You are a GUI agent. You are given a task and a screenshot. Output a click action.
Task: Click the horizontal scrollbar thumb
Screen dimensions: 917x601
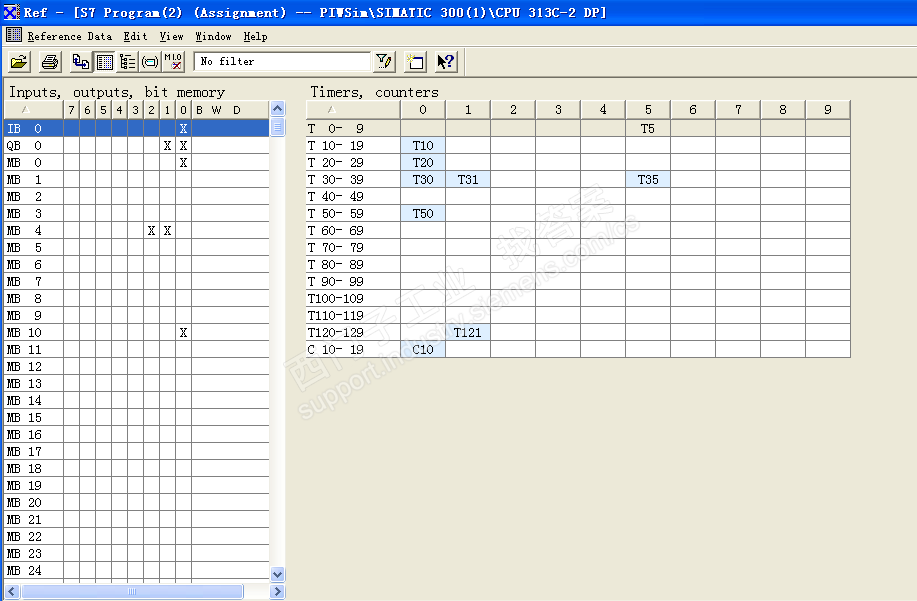(132, 592)
